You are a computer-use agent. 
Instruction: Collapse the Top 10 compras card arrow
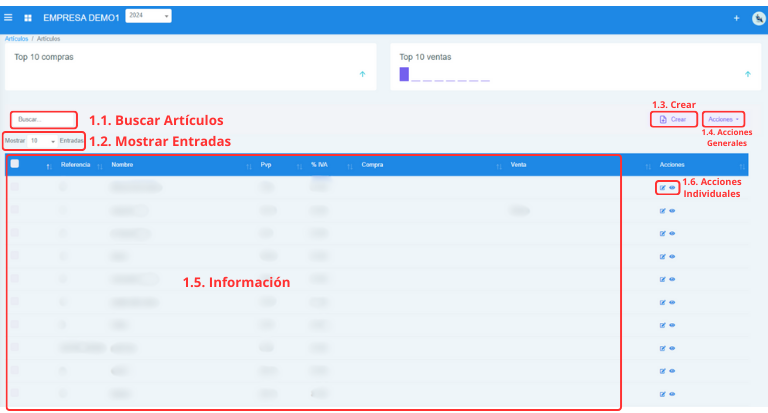[362, 74]
